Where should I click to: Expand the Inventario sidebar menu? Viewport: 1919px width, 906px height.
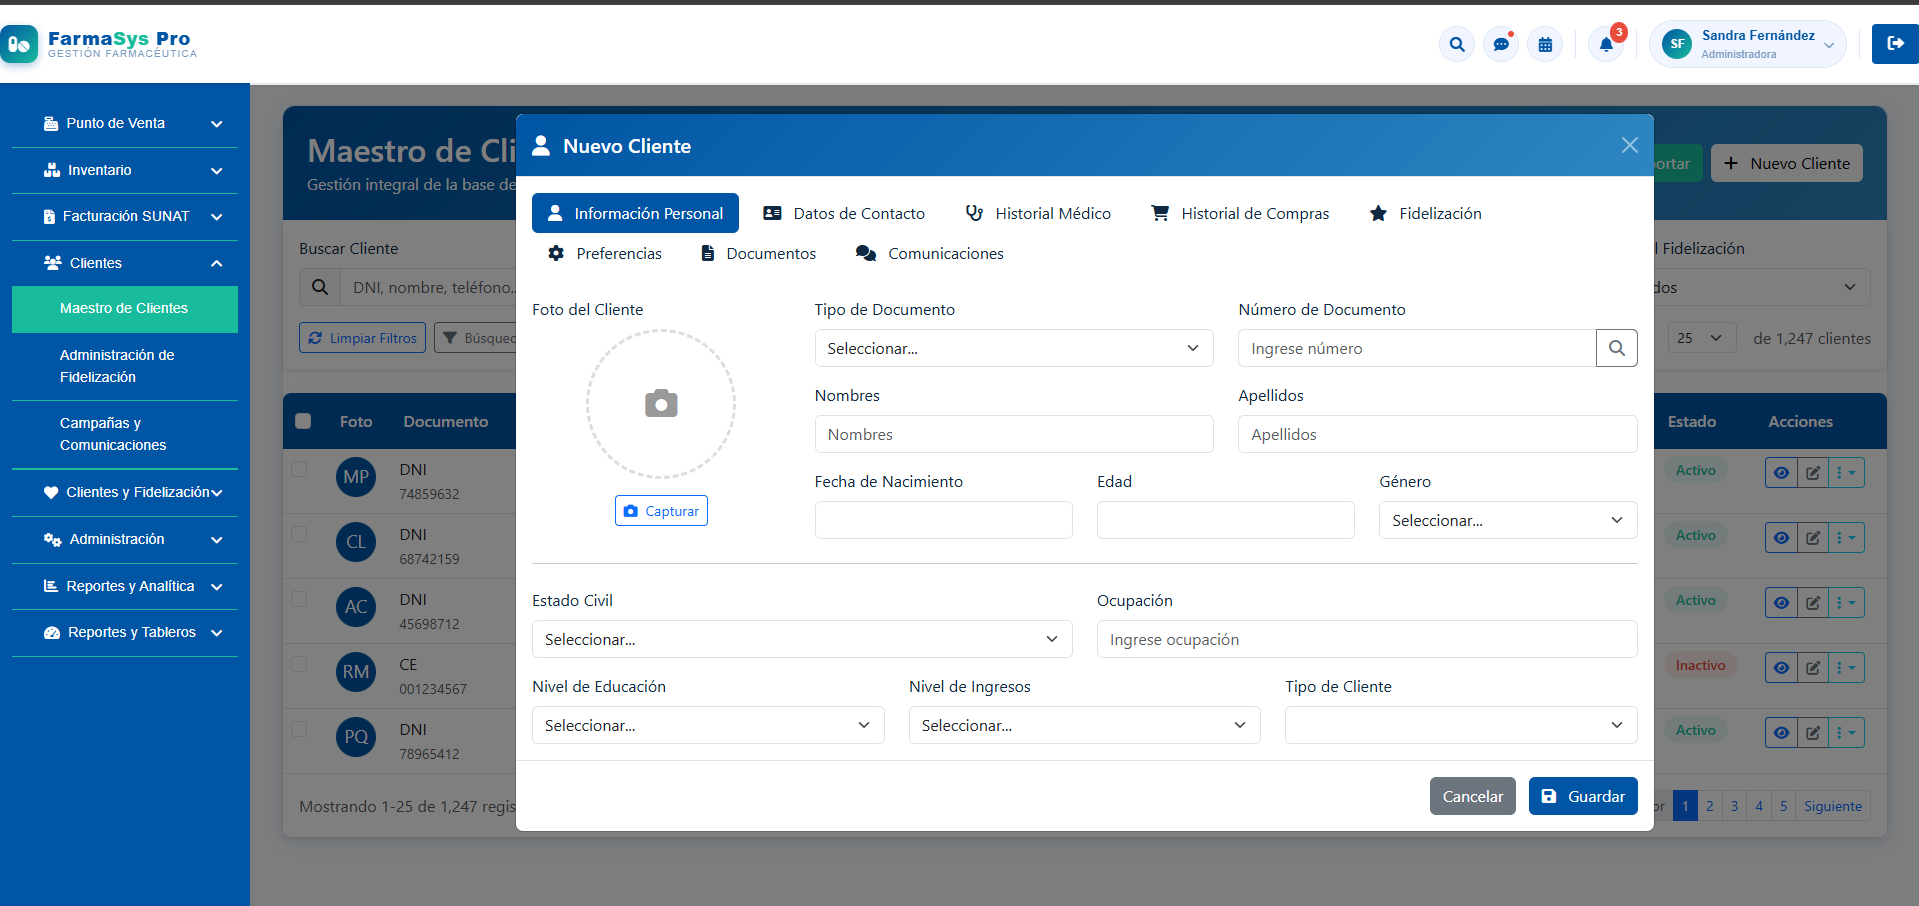[x=125, y=170]
